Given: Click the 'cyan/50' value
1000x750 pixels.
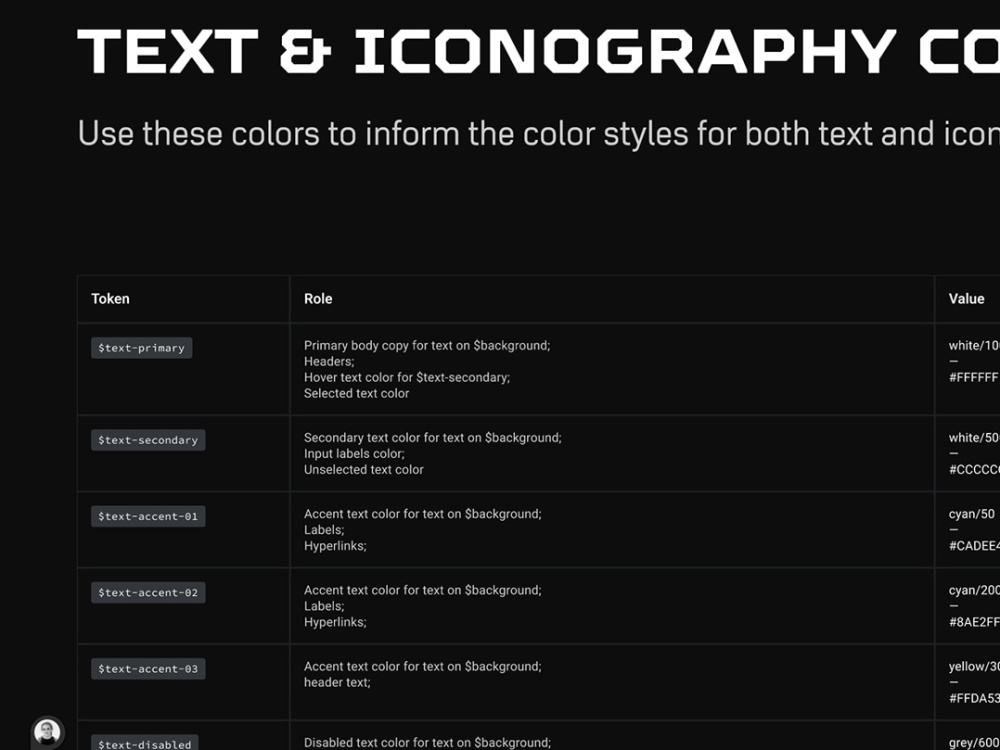Looking at the screenshot, I should click(971, 513).
